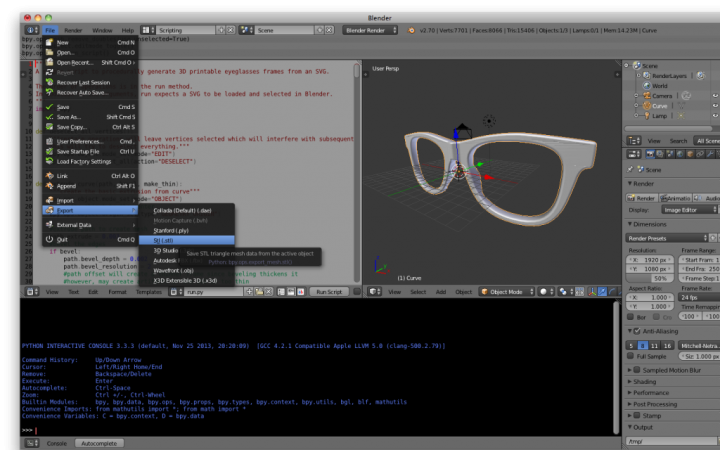Click the Render button in Render panel
The width and height of the screenshot is (720, 450).
tap(641, 198)
